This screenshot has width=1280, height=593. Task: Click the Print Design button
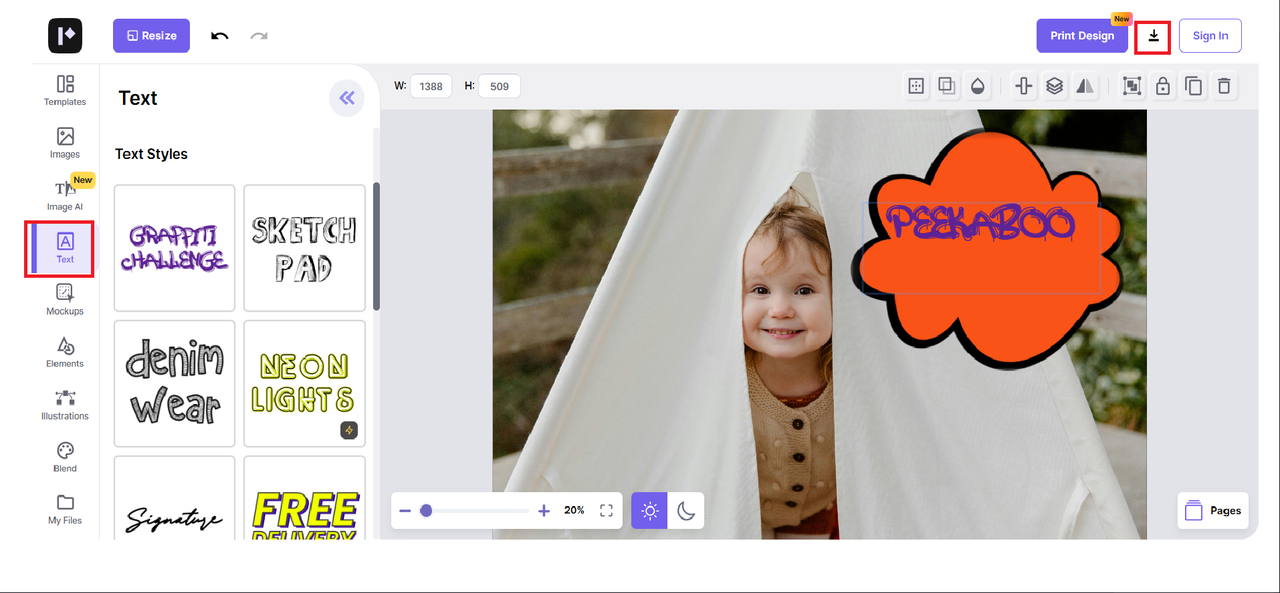click(1081, 36)
